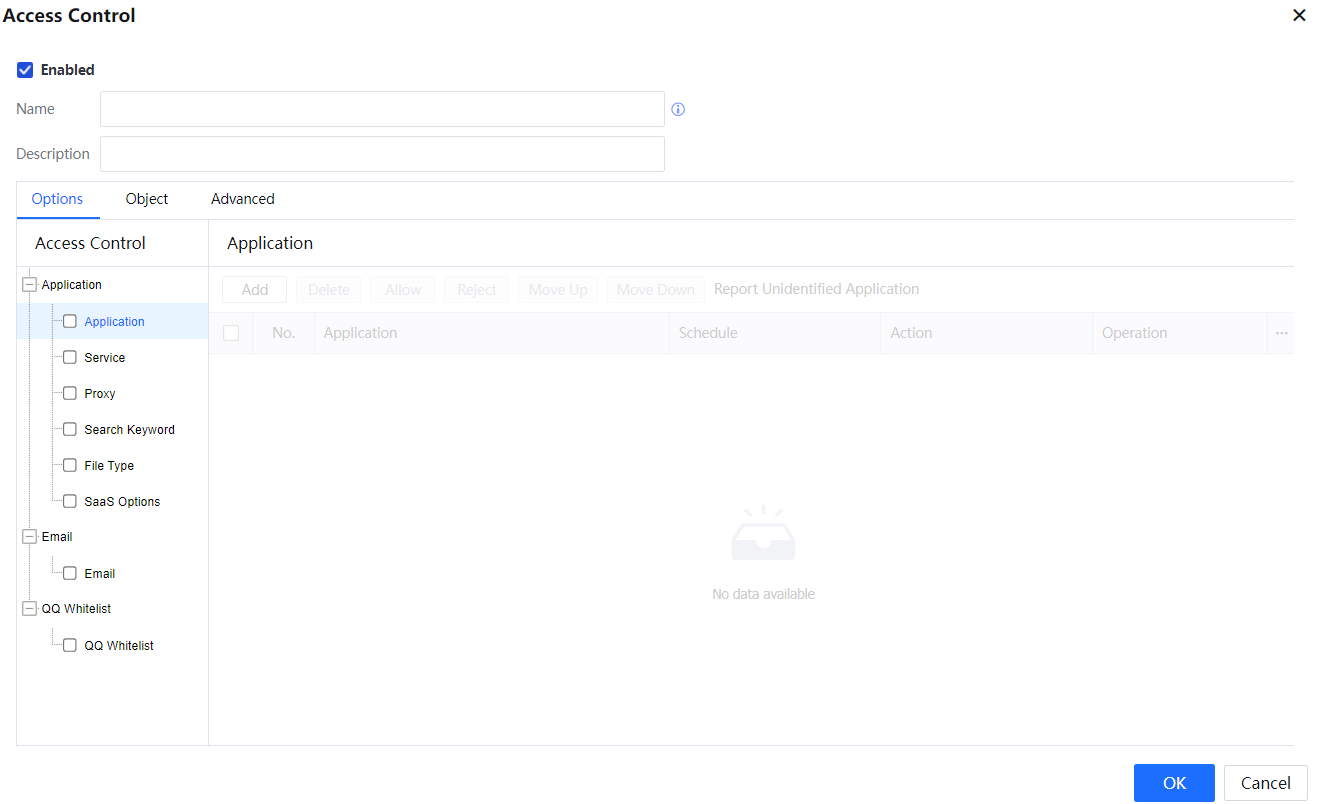This screenshot has height=804, width=1320.
Task: Click the Cancel button
Action: (x=1265, y=783)
